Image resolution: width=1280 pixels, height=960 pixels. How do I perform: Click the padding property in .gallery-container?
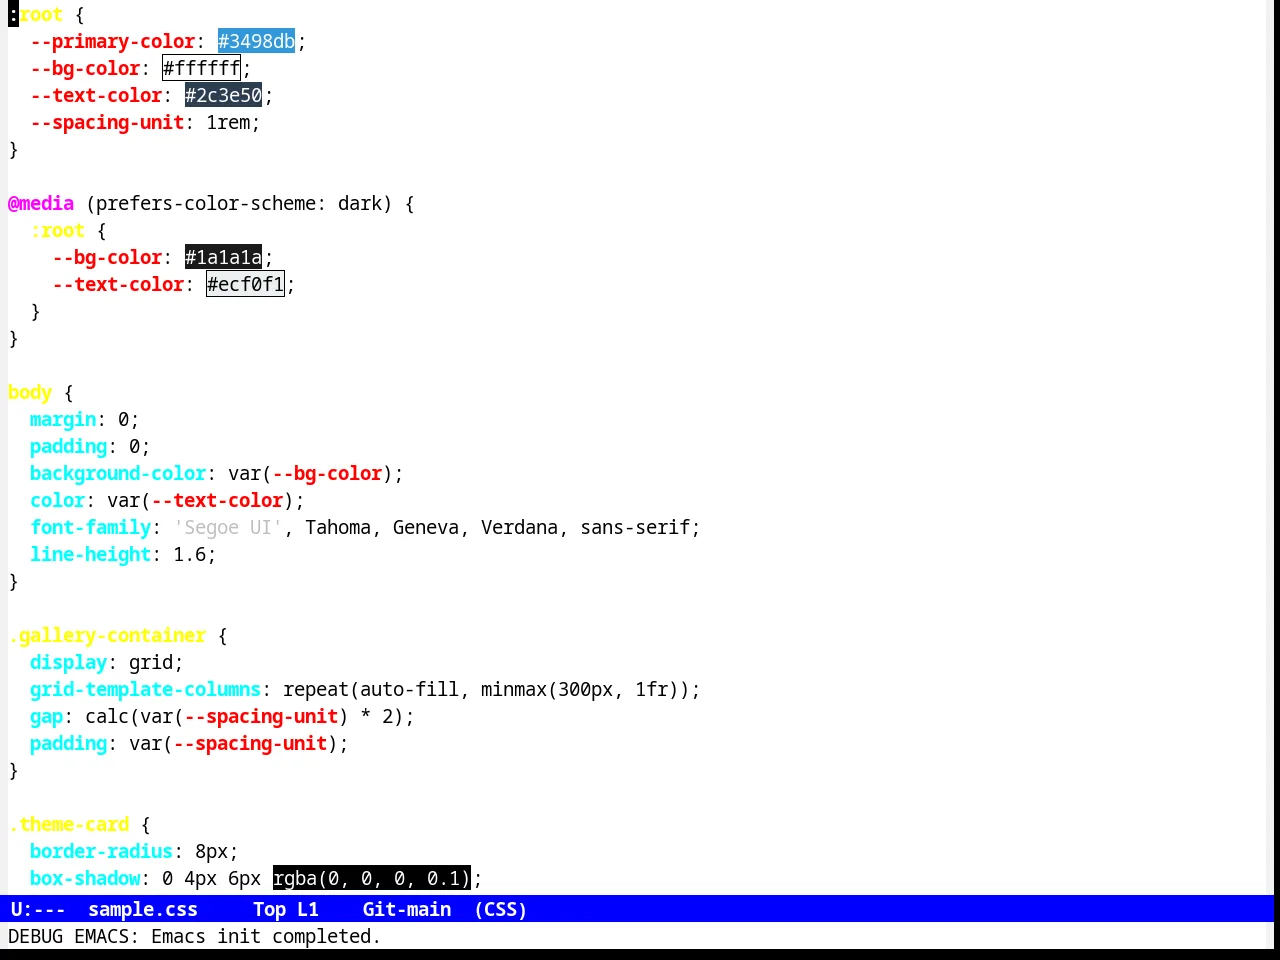[69, 743]
